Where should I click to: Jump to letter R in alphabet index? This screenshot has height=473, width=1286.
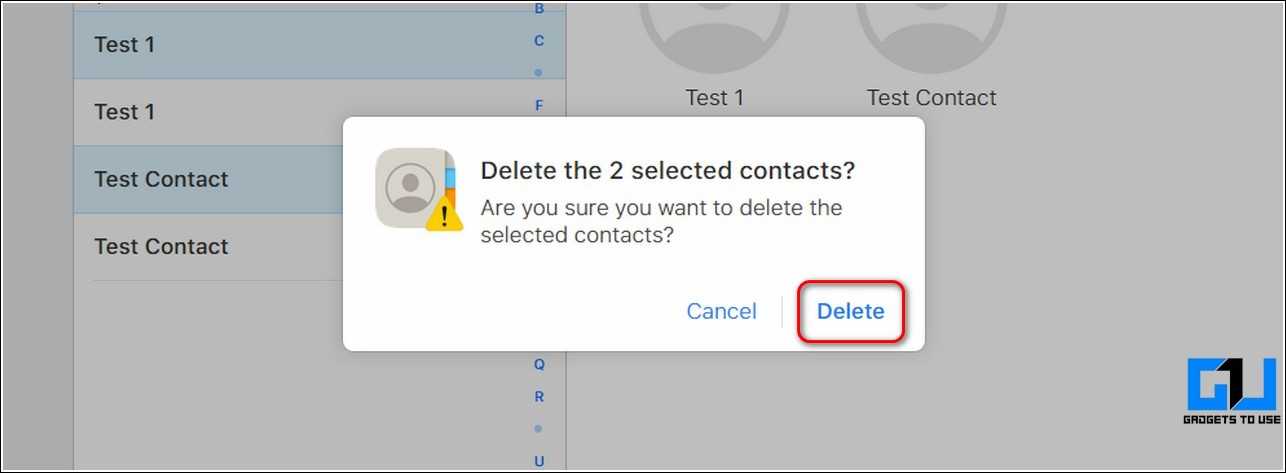tap(539, 396)
